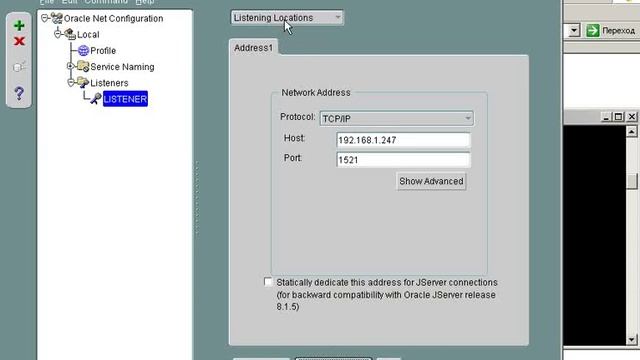Click the panel splitter handle

197,199
